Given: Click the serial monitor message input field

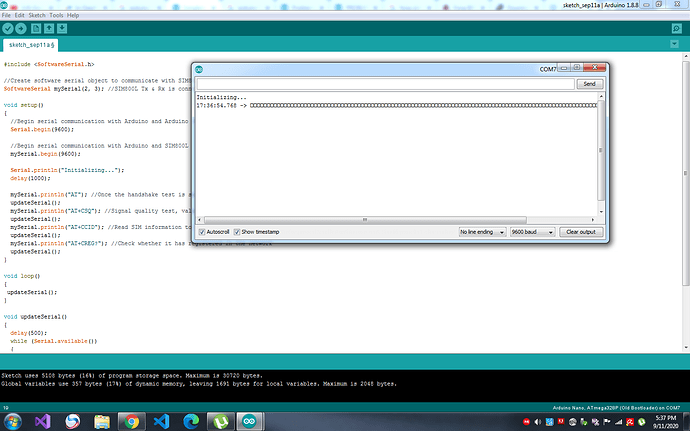Looking at the screenshot, I should pos(385,84).
